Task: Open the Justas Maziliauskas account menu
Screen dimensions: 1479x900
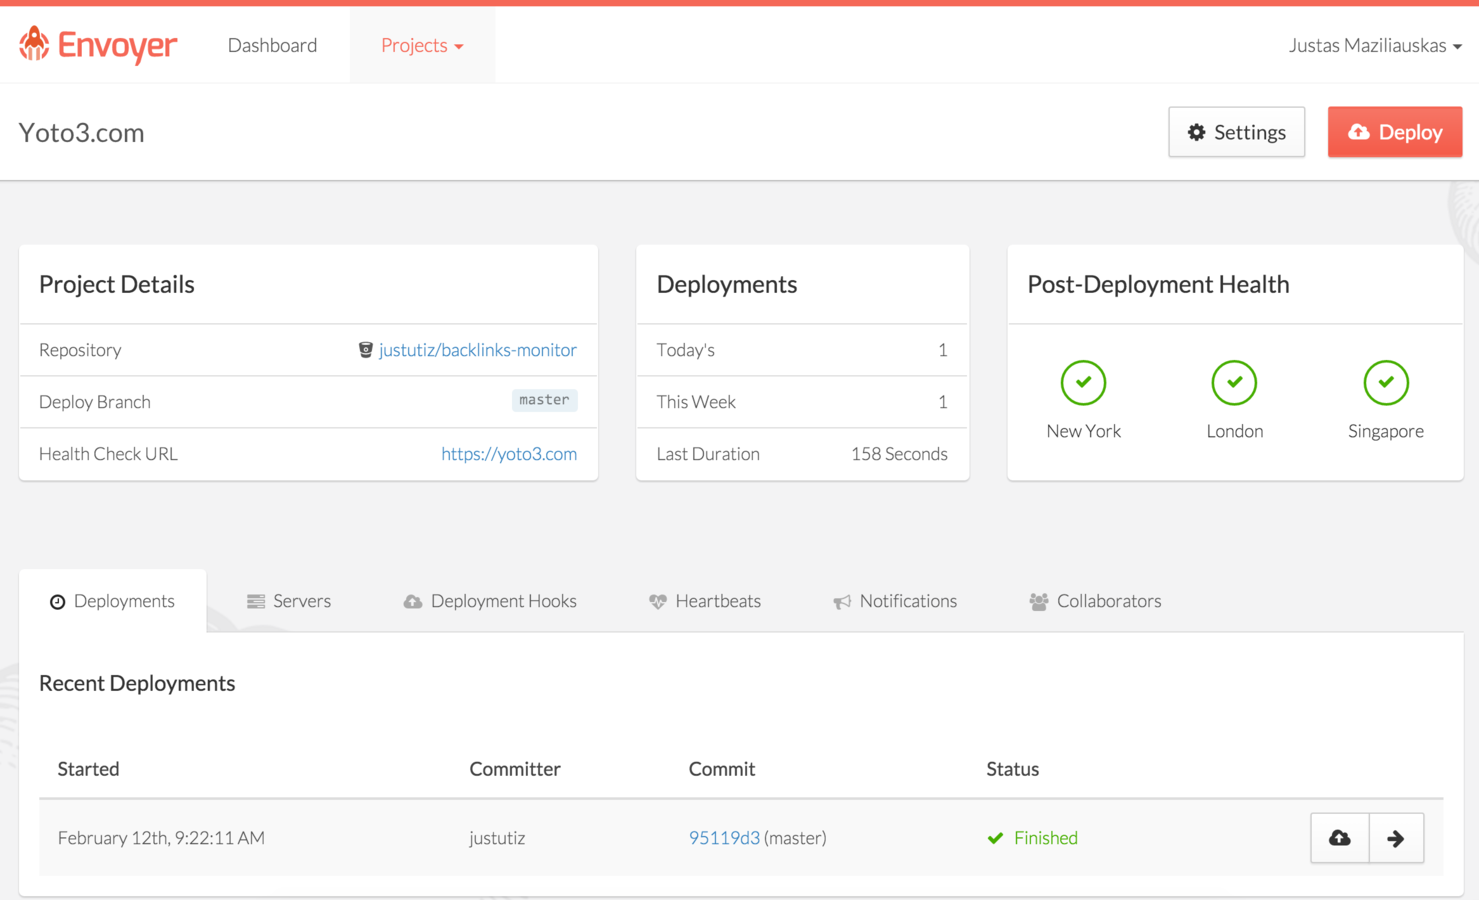Action: coord(1375,45)
